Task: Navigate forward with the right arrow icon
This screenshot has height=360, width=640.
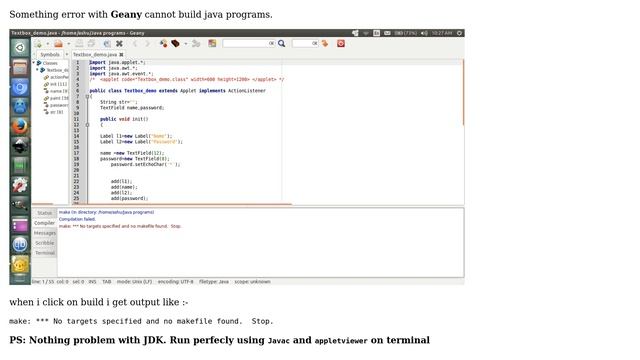Action: tap(147, 44)
